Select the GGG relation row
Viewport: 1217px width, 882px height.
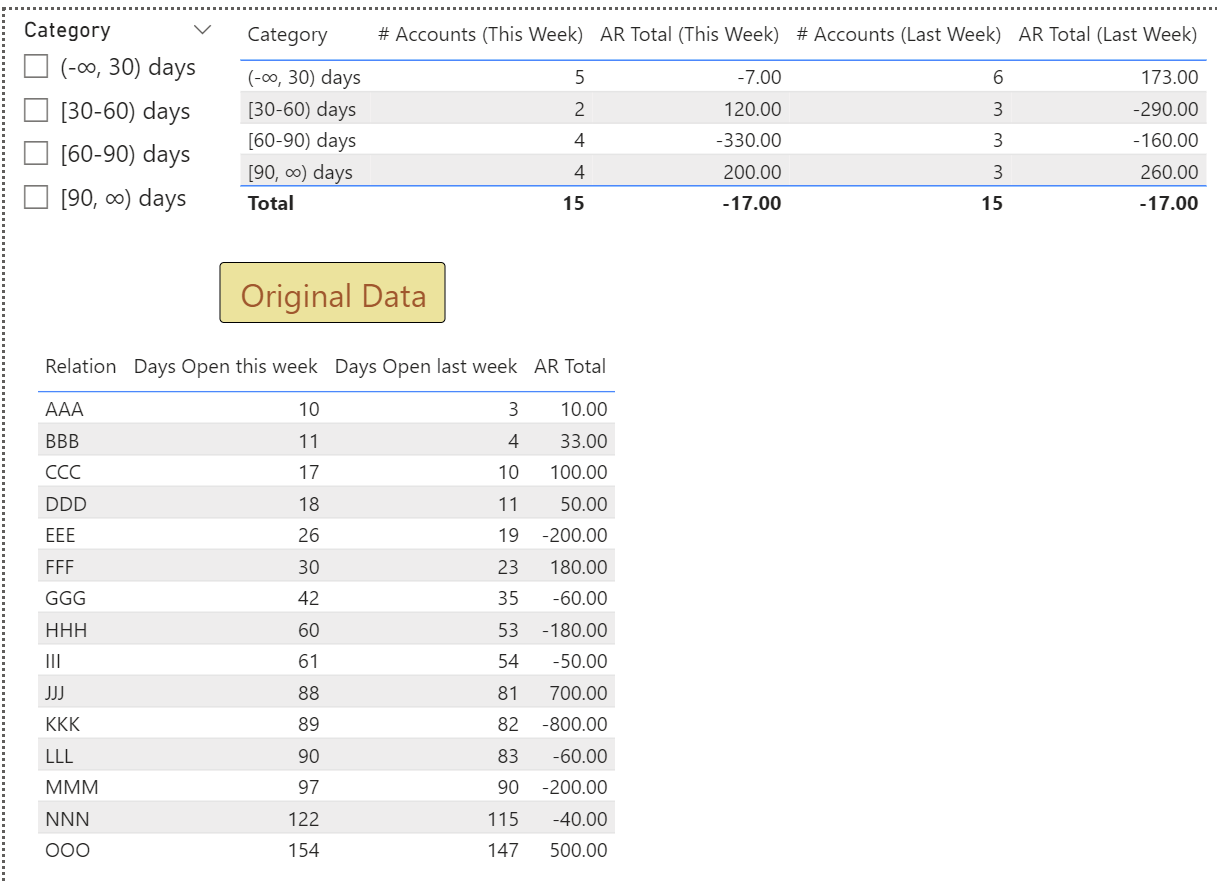click(327, 598)
